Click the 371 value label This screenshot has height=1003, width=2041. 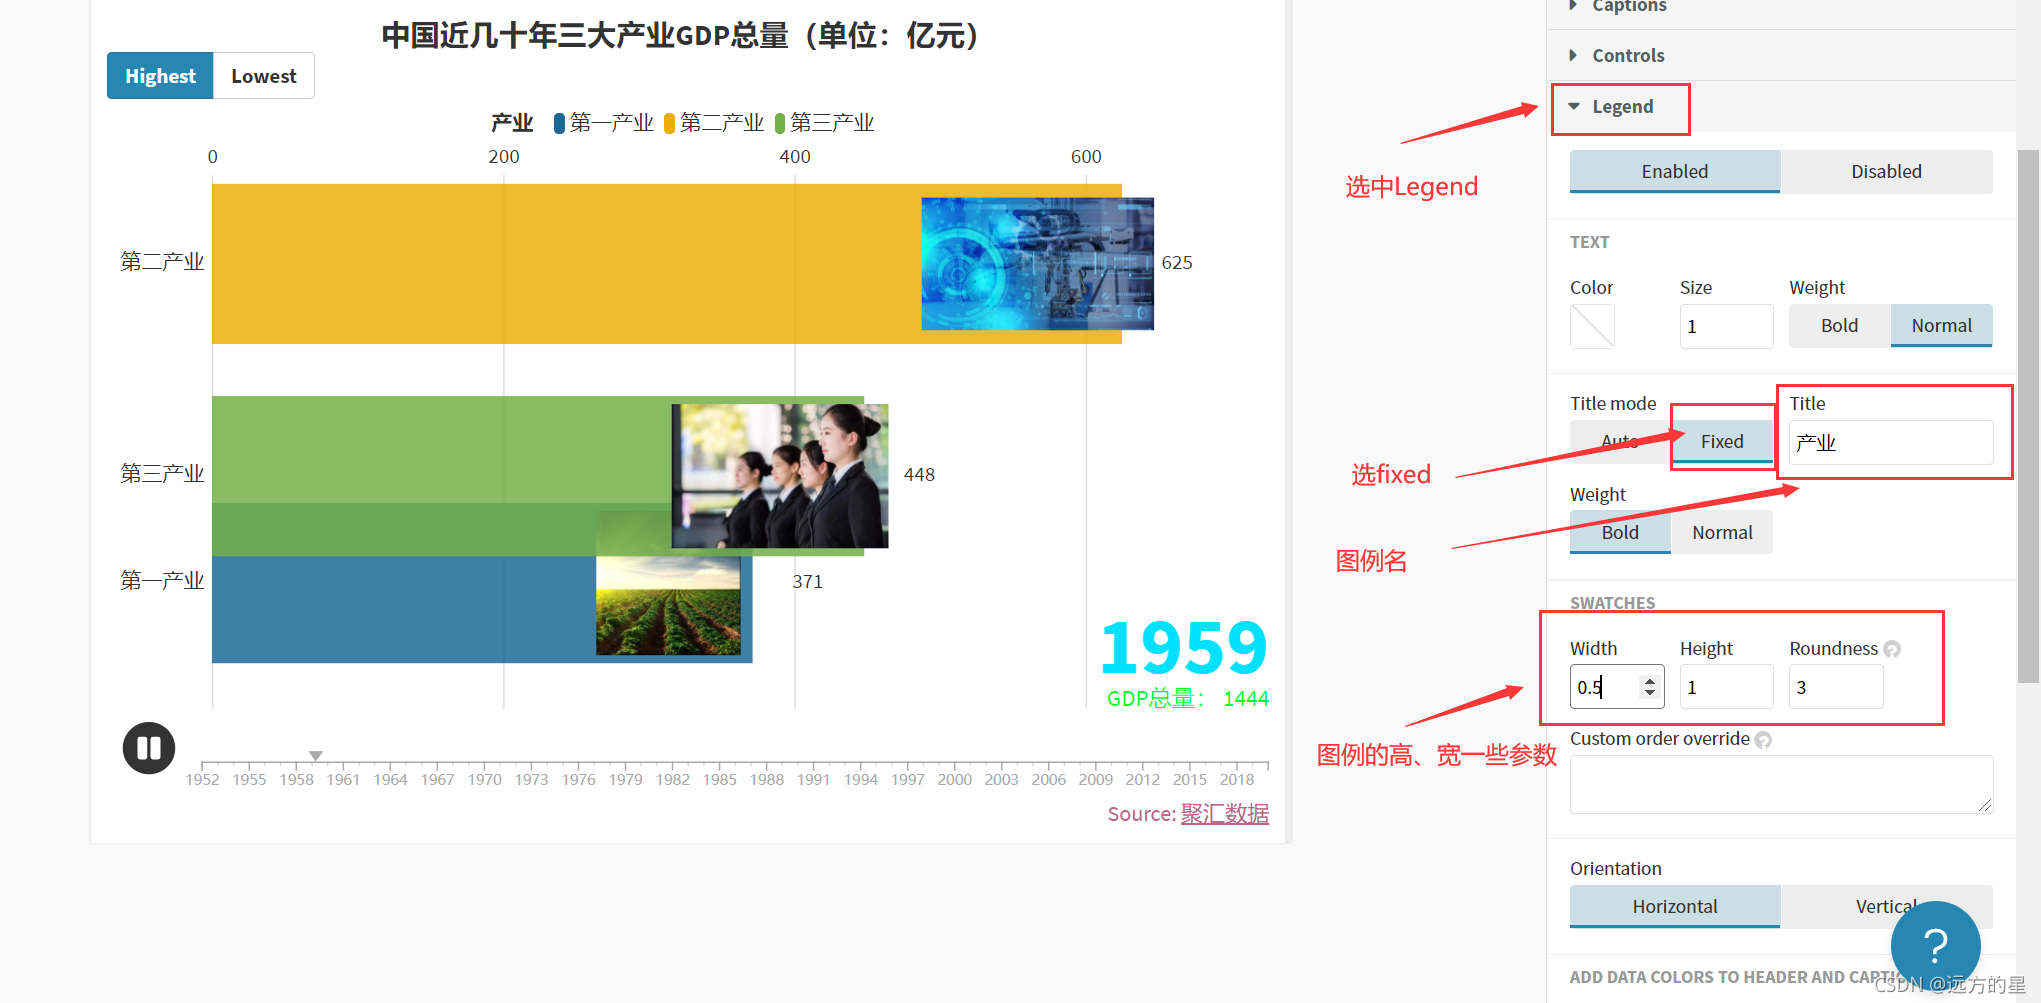coord(807,582)
